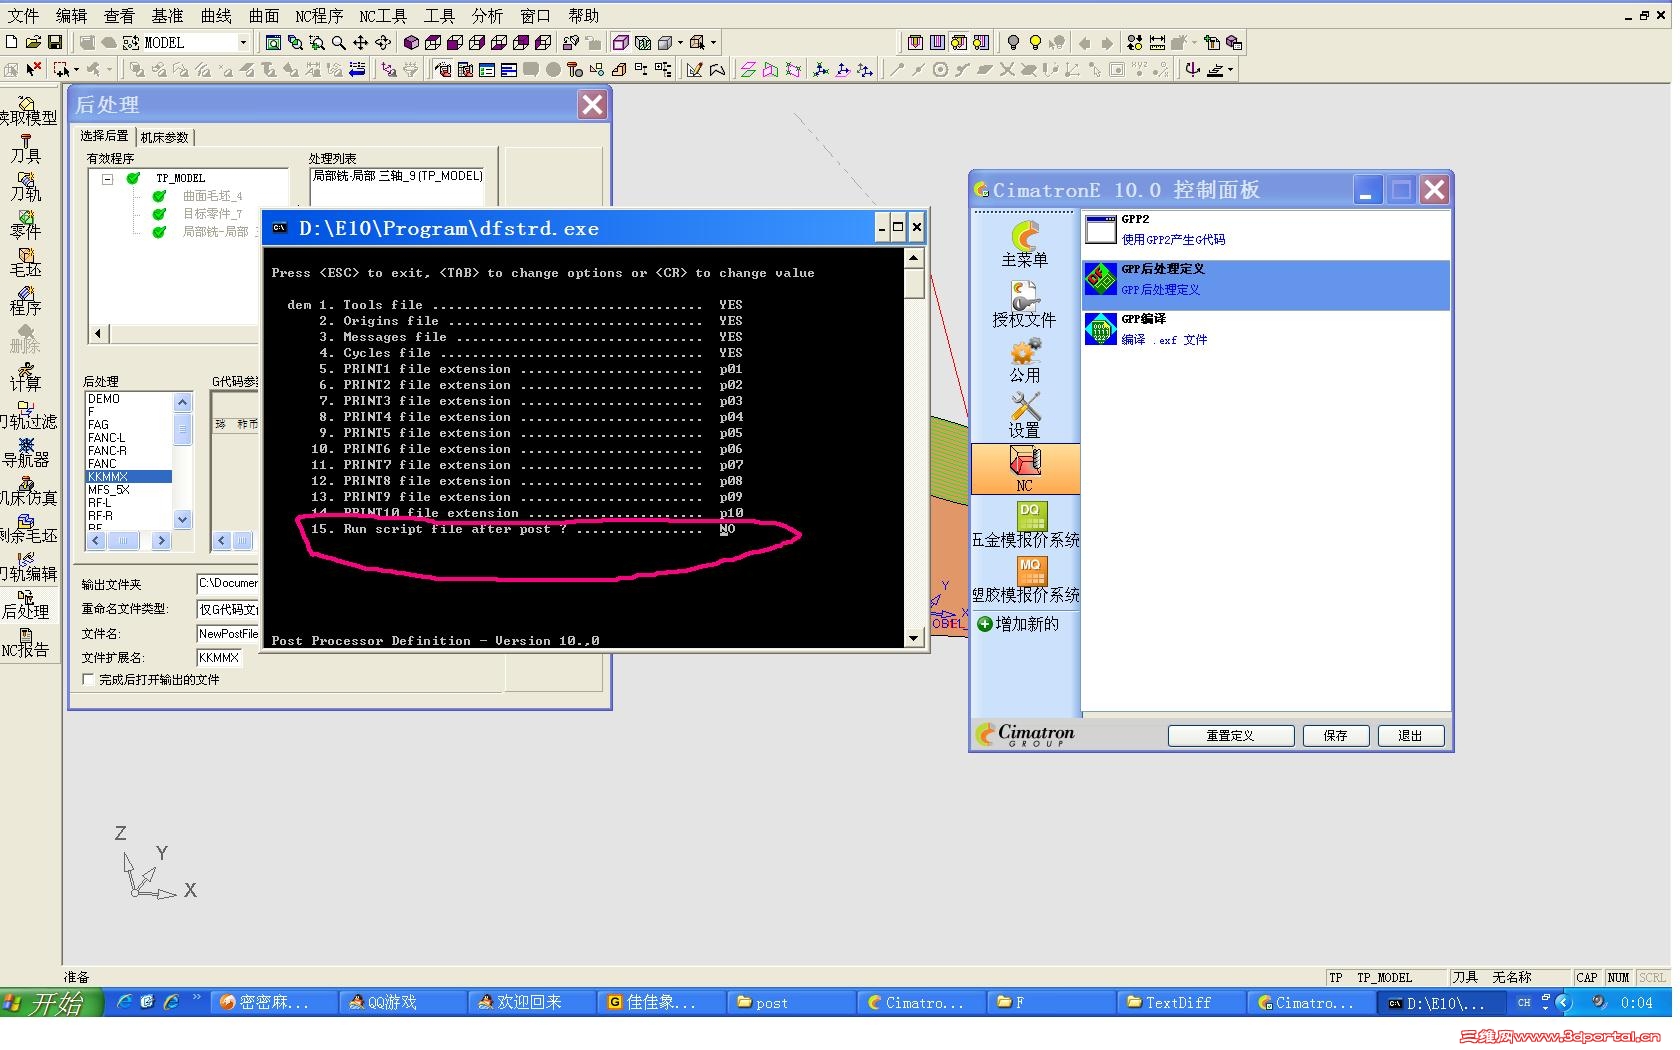Screen dimensions: 1680x1050
Task: Open 塑胶模报价系统 in the control panel
Action: [1026, 580]
